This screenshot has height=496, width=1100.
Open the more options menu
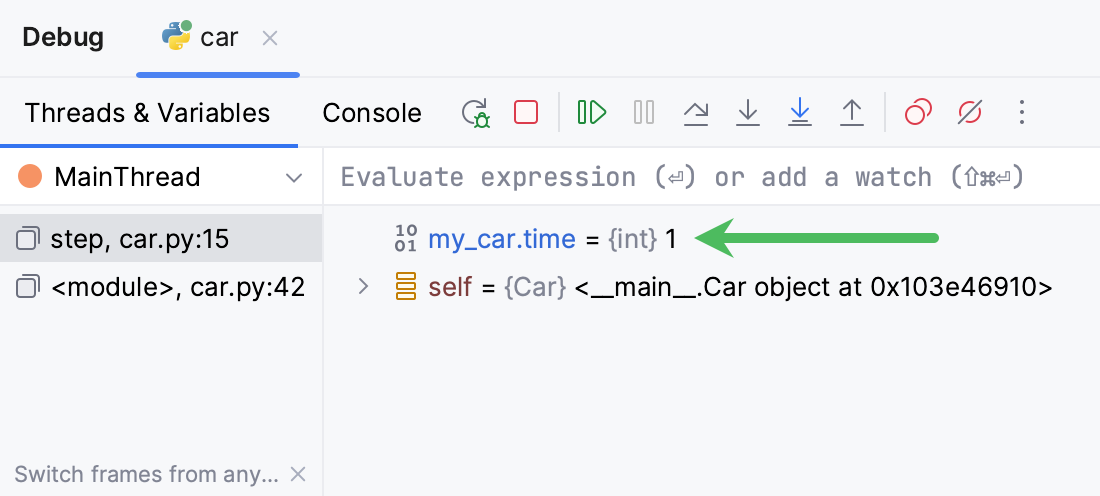point(1021,112)
